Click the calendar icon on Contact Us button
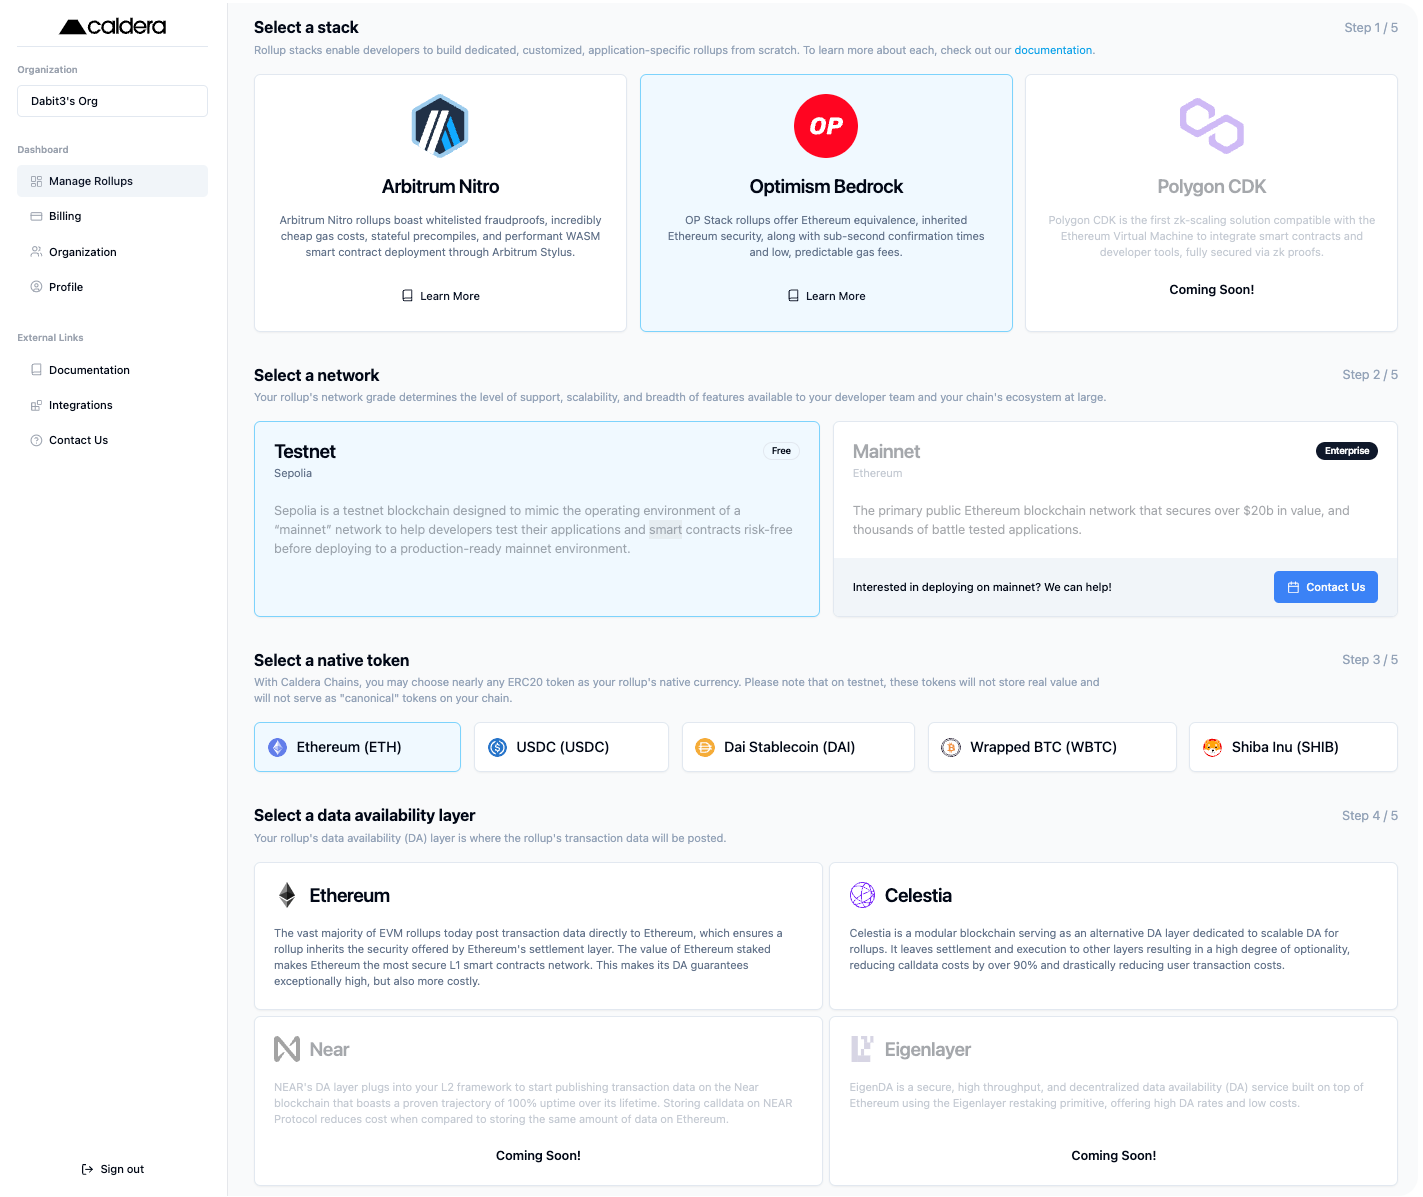 [x=1293, y=587]
